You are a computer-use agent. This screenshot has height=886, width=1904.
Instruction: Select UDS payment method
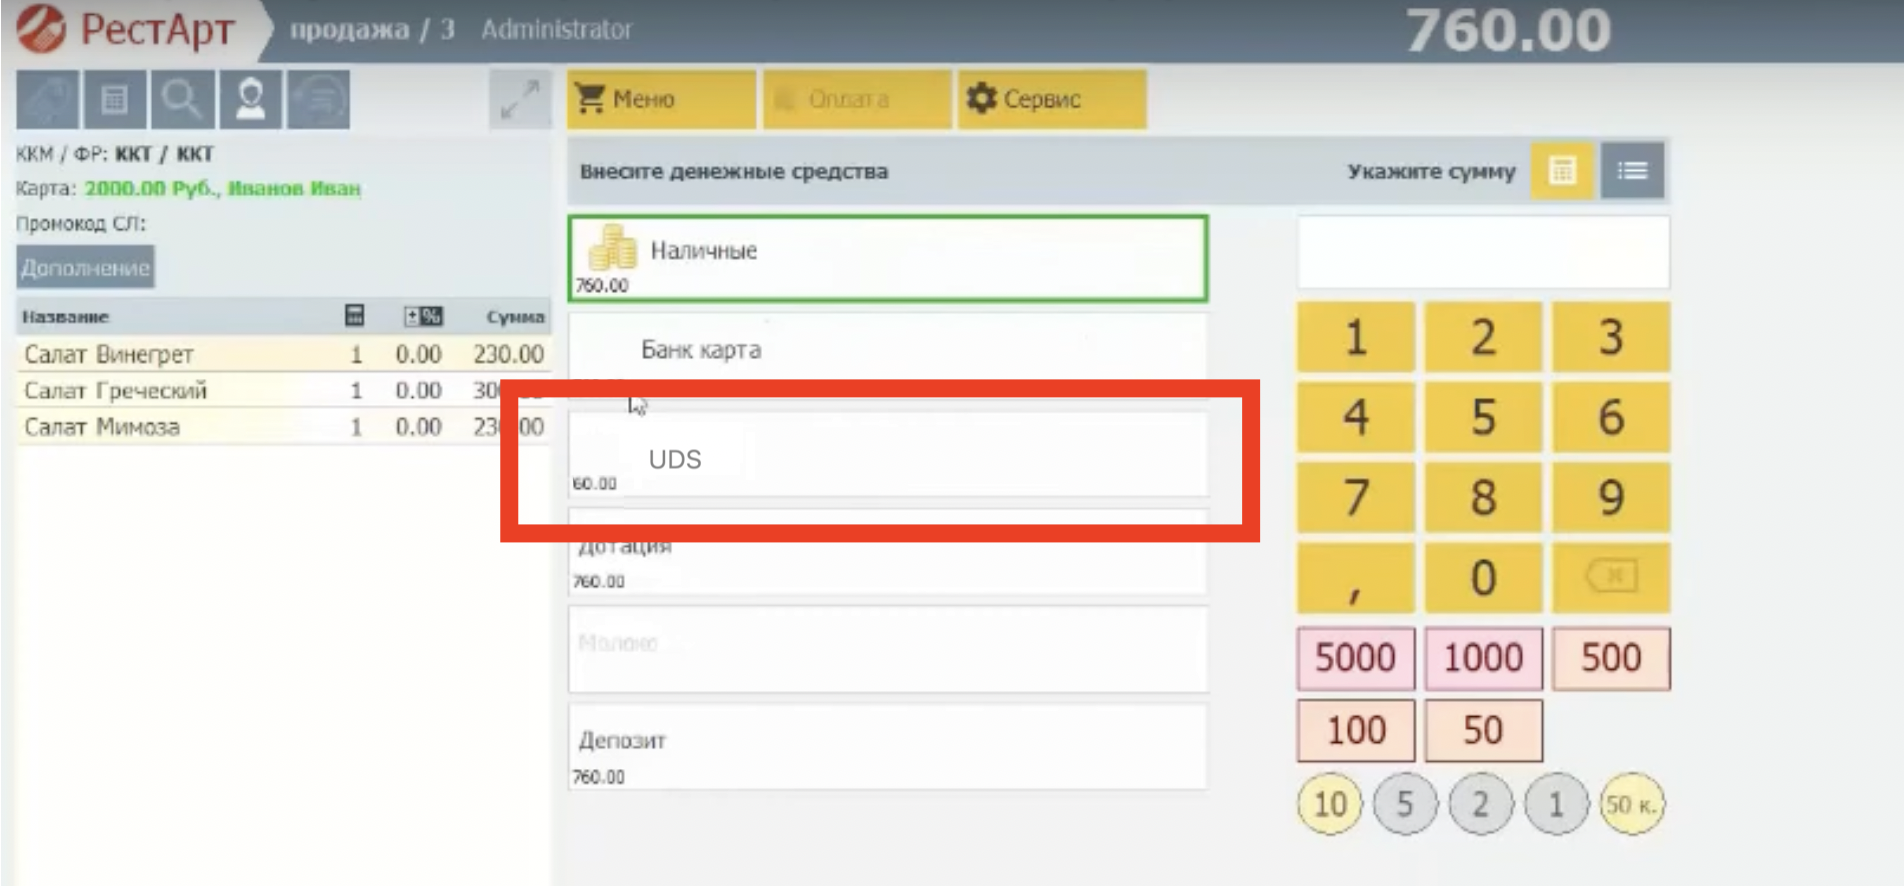(x=888, y=453)
